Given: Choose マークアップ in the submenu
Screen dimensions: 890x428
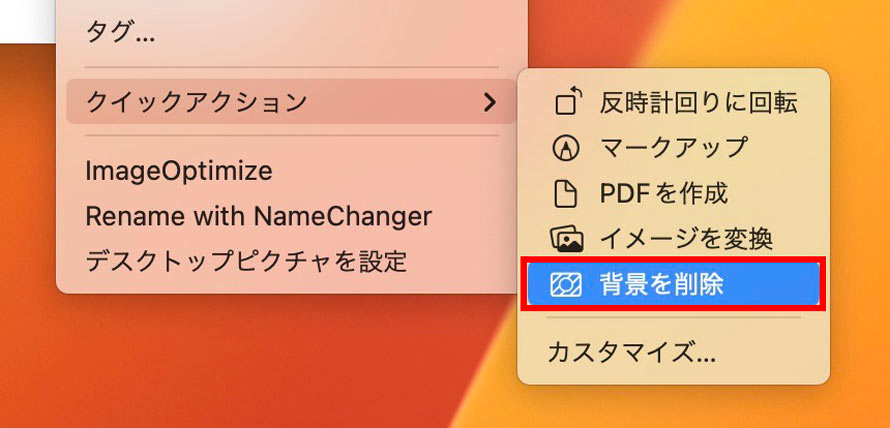Looking at the screenshot, I should 673,148.
